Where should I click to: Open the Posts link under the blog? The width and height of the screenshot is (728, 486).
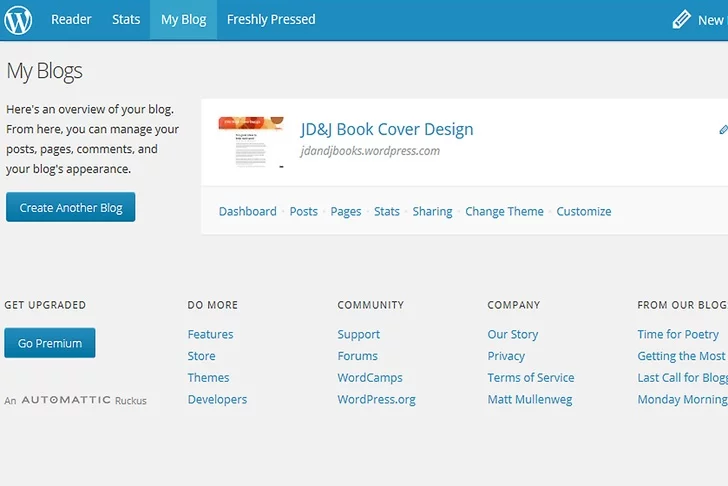[303, 211]
